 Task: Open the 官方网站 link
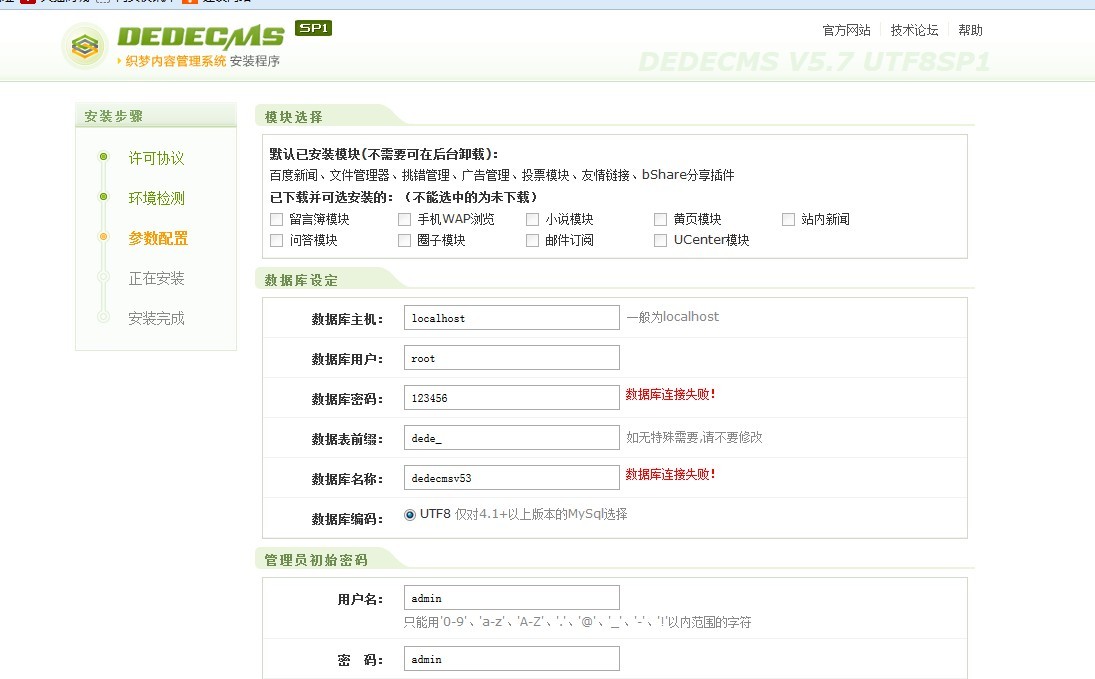tap(846, 30)
